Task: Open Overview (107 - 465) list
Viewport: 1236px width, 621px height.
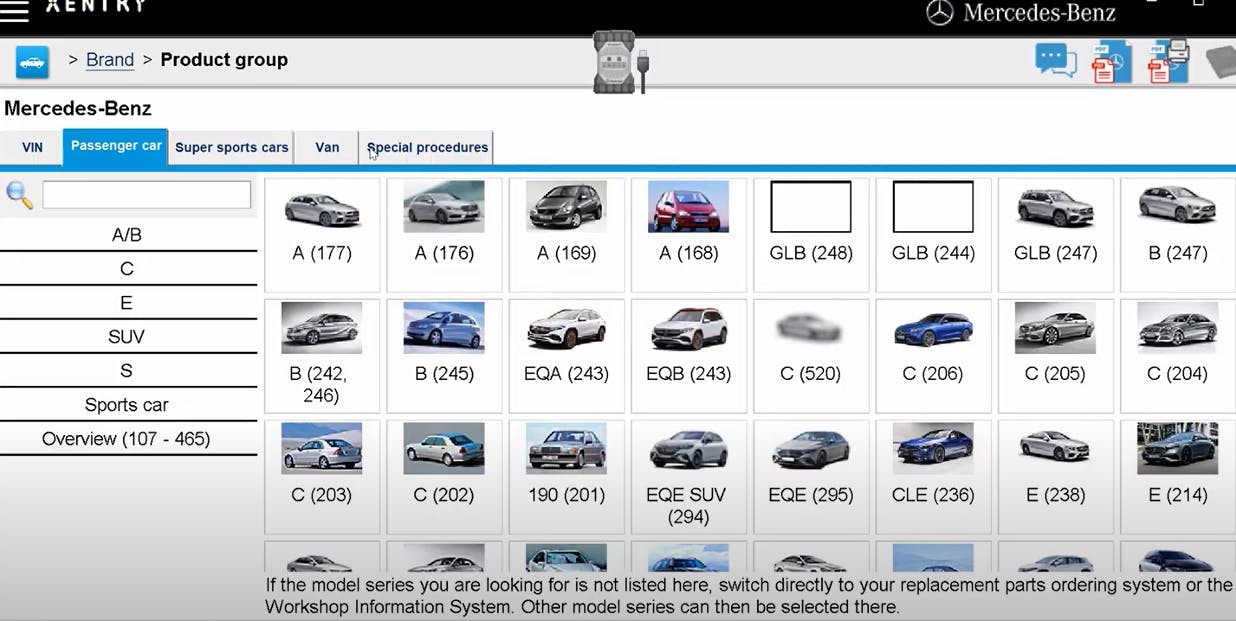Action: tap(127, 439)
